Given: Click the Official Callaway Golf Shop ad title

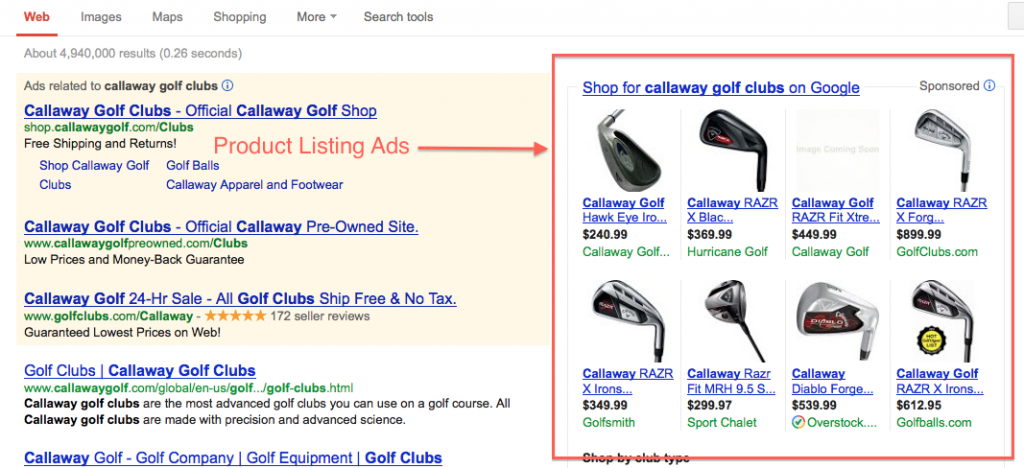Looking at the screenshot, I should pyautogui.click(x=200, y=110).
